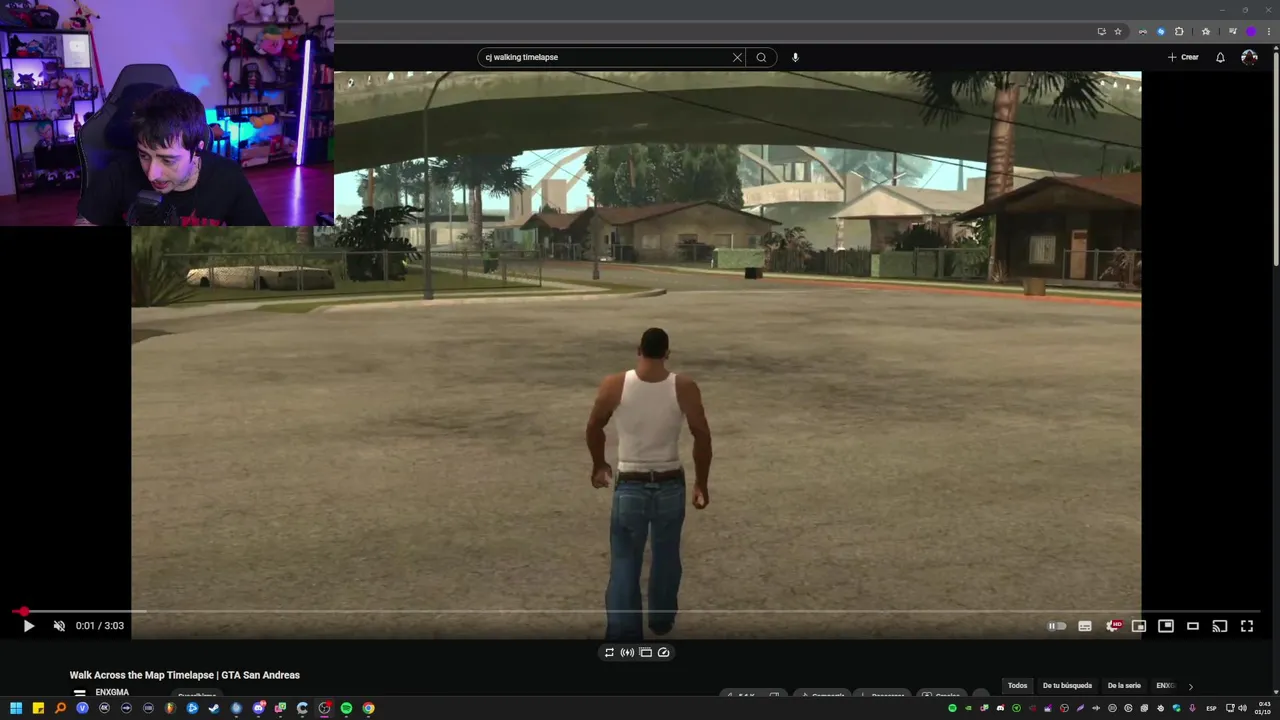1280x720 pixels.
Task: Turn on subtitles in the player
Action: pyautogui.click(x=1085, y=626)
